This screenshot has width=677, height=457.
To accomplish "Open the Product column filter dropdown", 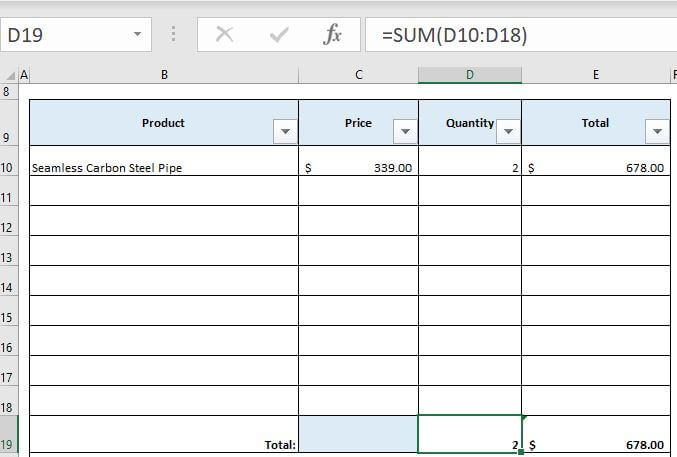I will (286, 132).
